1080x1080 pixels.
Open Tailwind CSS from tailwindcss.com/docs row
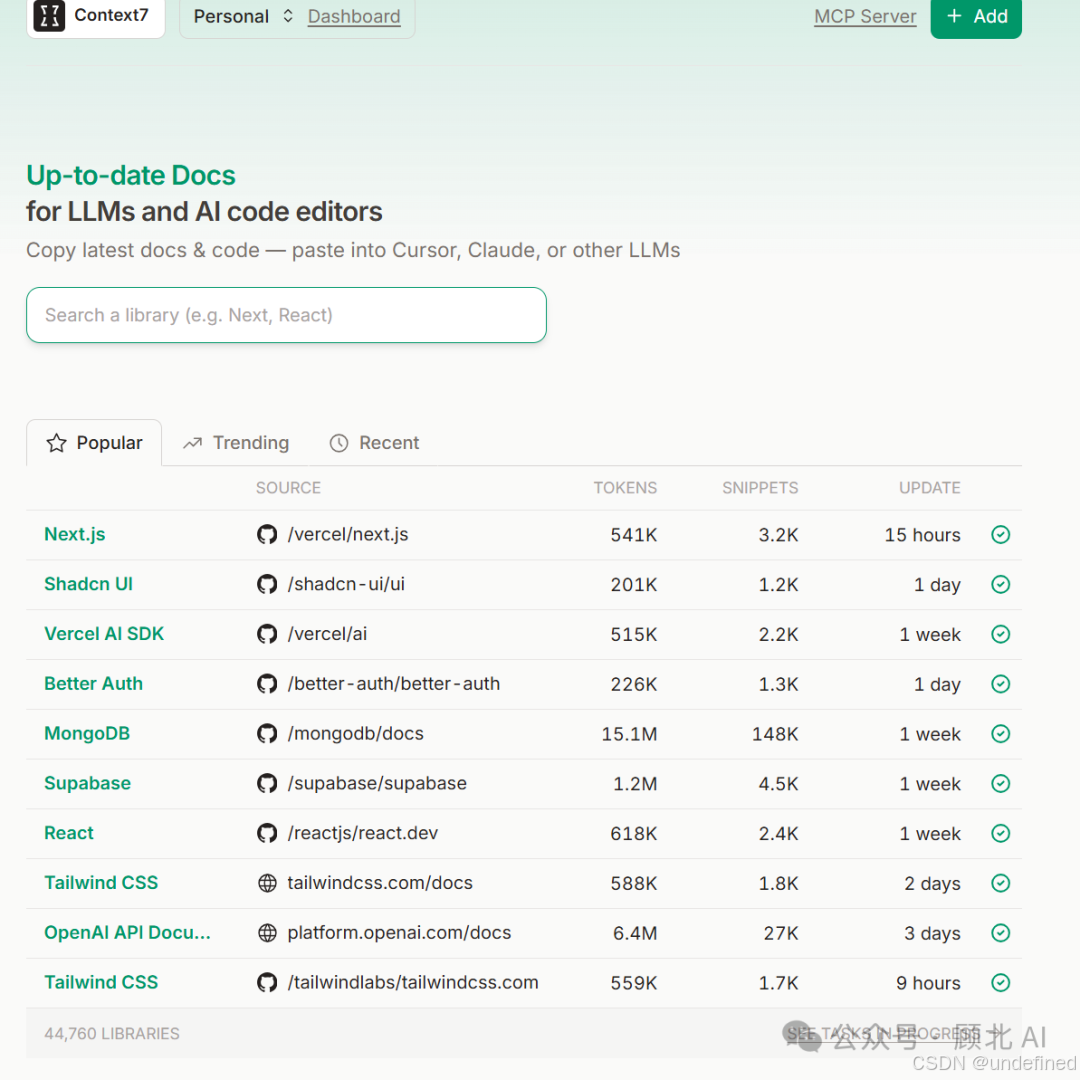click(101, 882)
